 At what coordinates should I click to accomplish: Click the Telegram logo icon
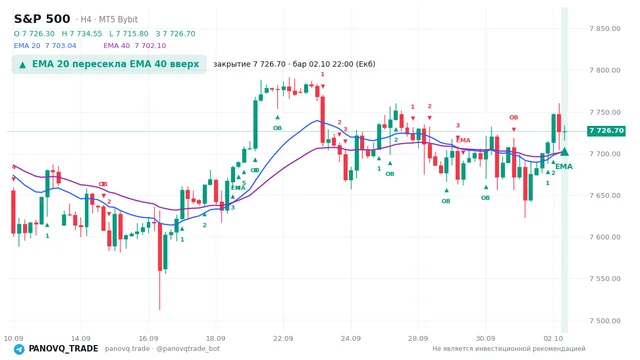[19, 349]
